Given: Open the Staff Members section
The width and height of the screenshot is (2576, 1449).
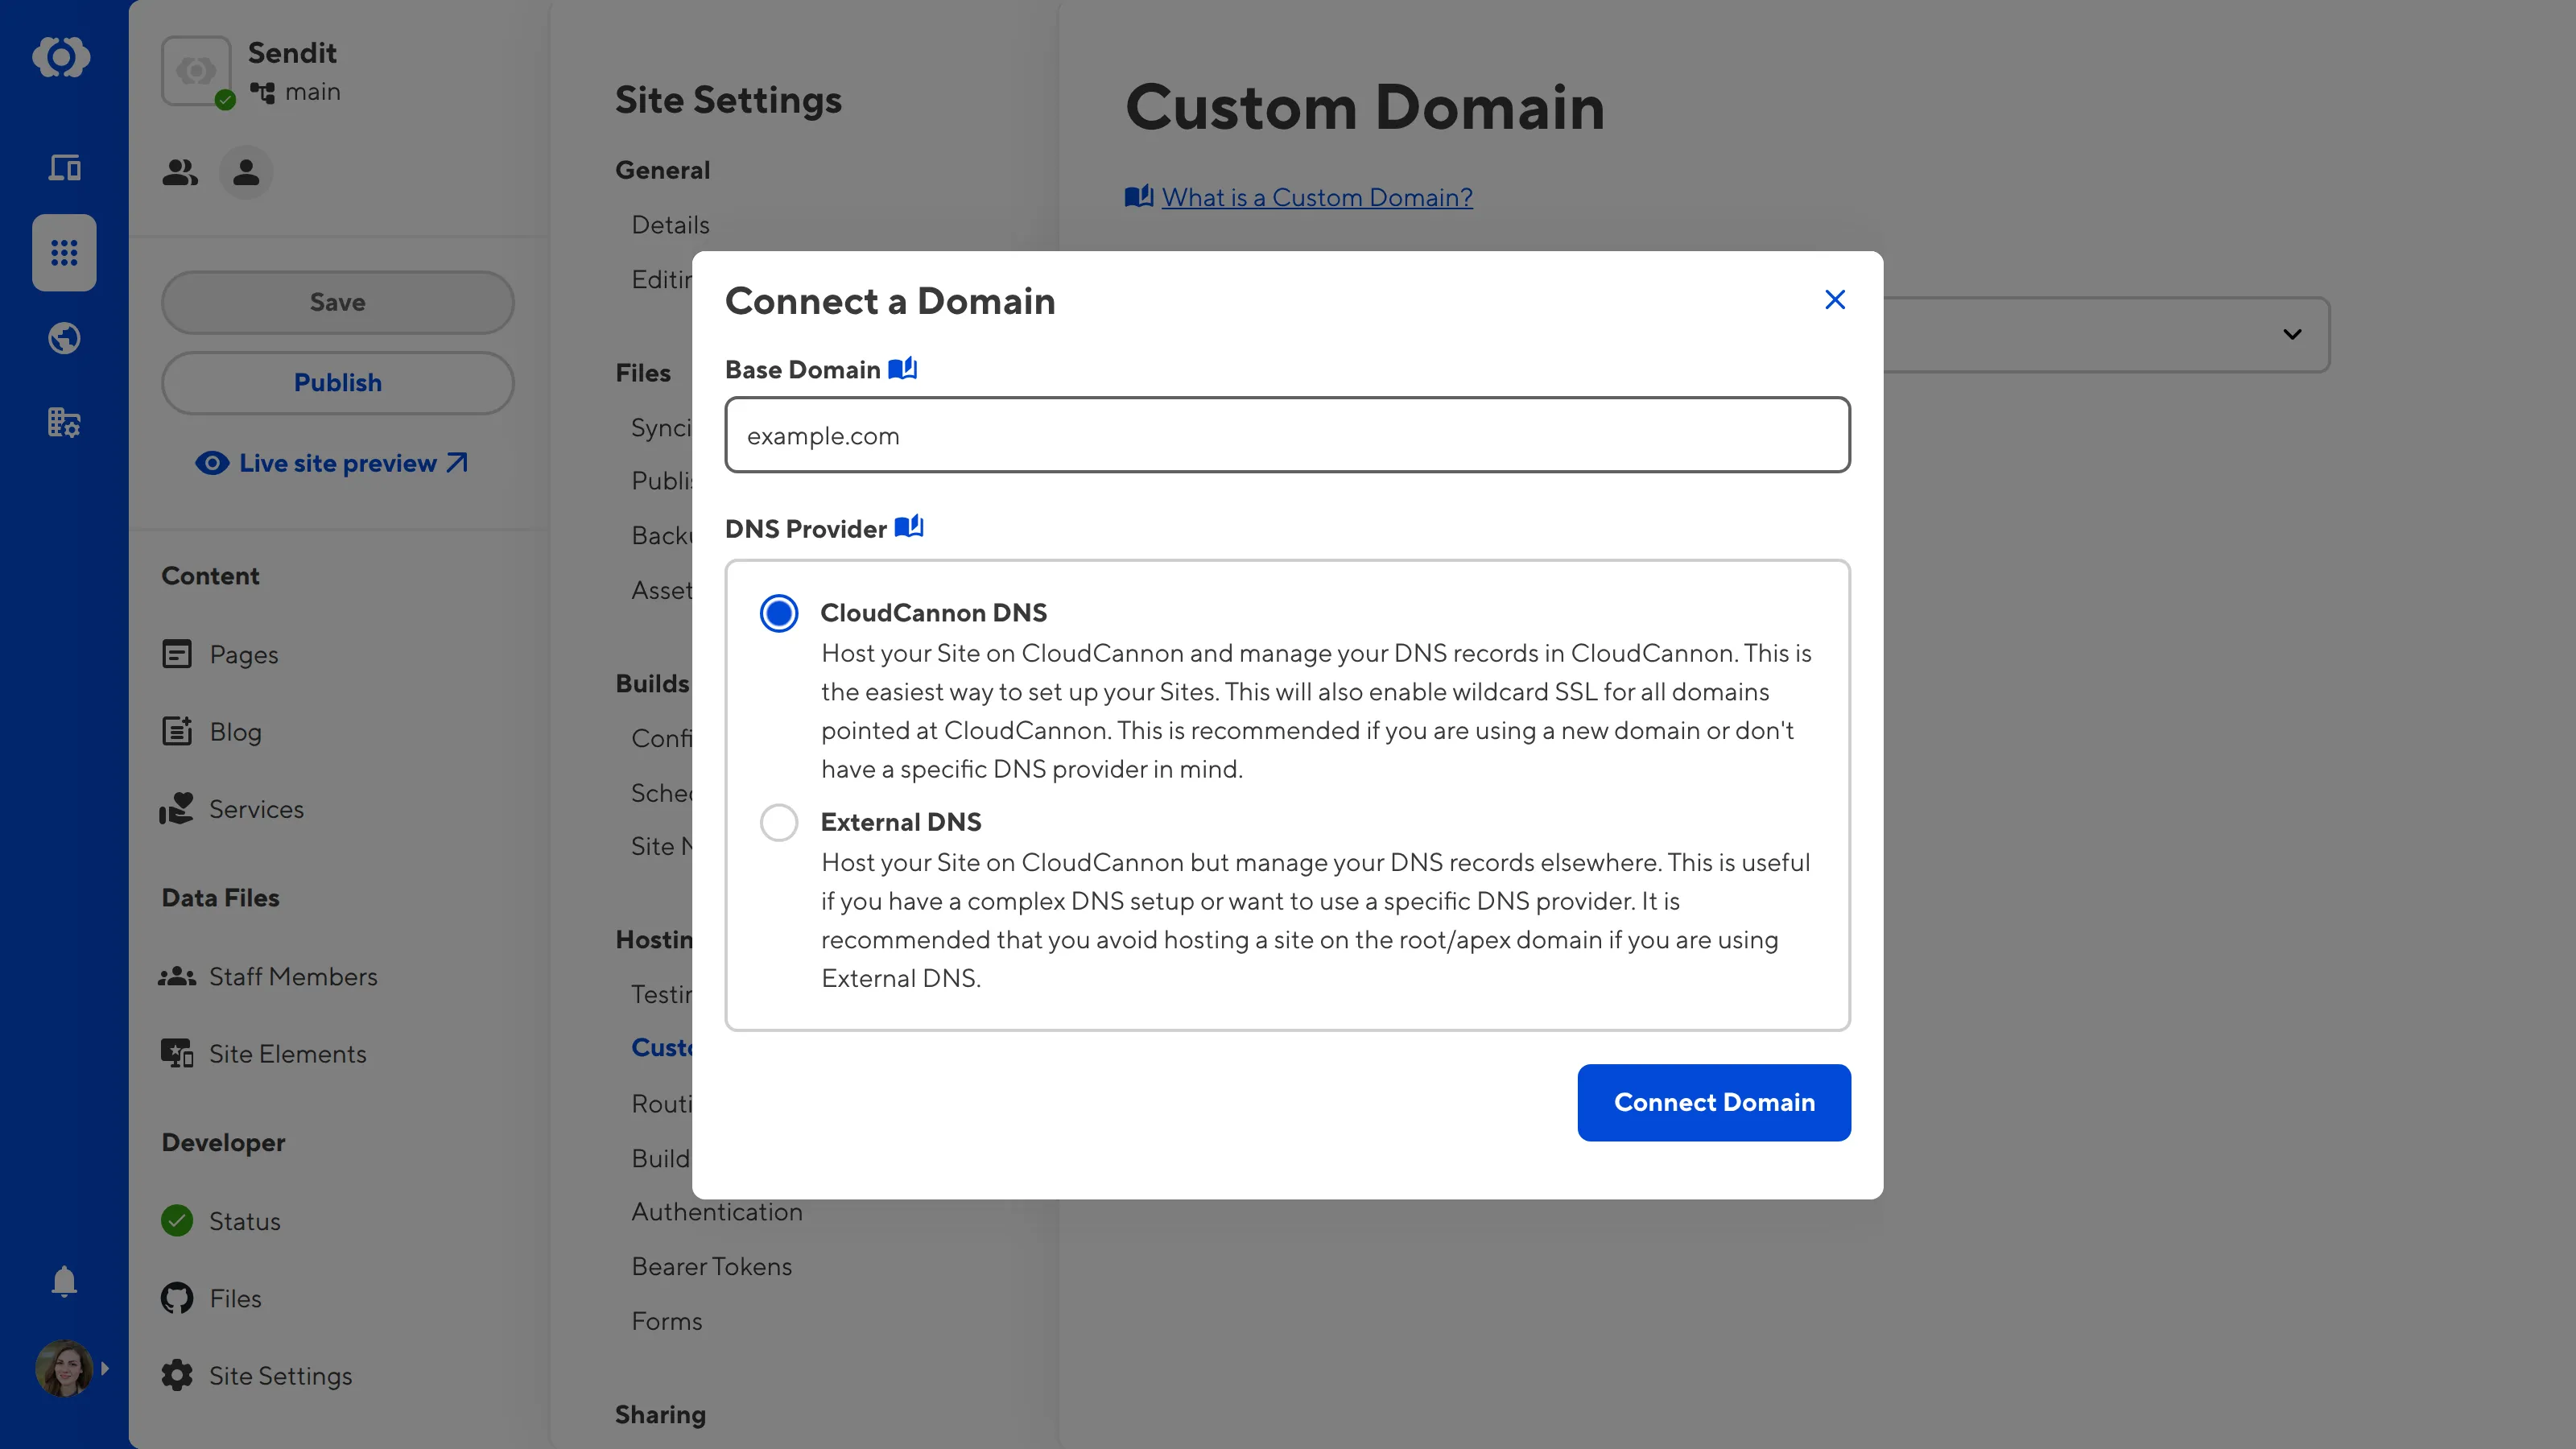Looking at the screenshot, I should [293, 977].
